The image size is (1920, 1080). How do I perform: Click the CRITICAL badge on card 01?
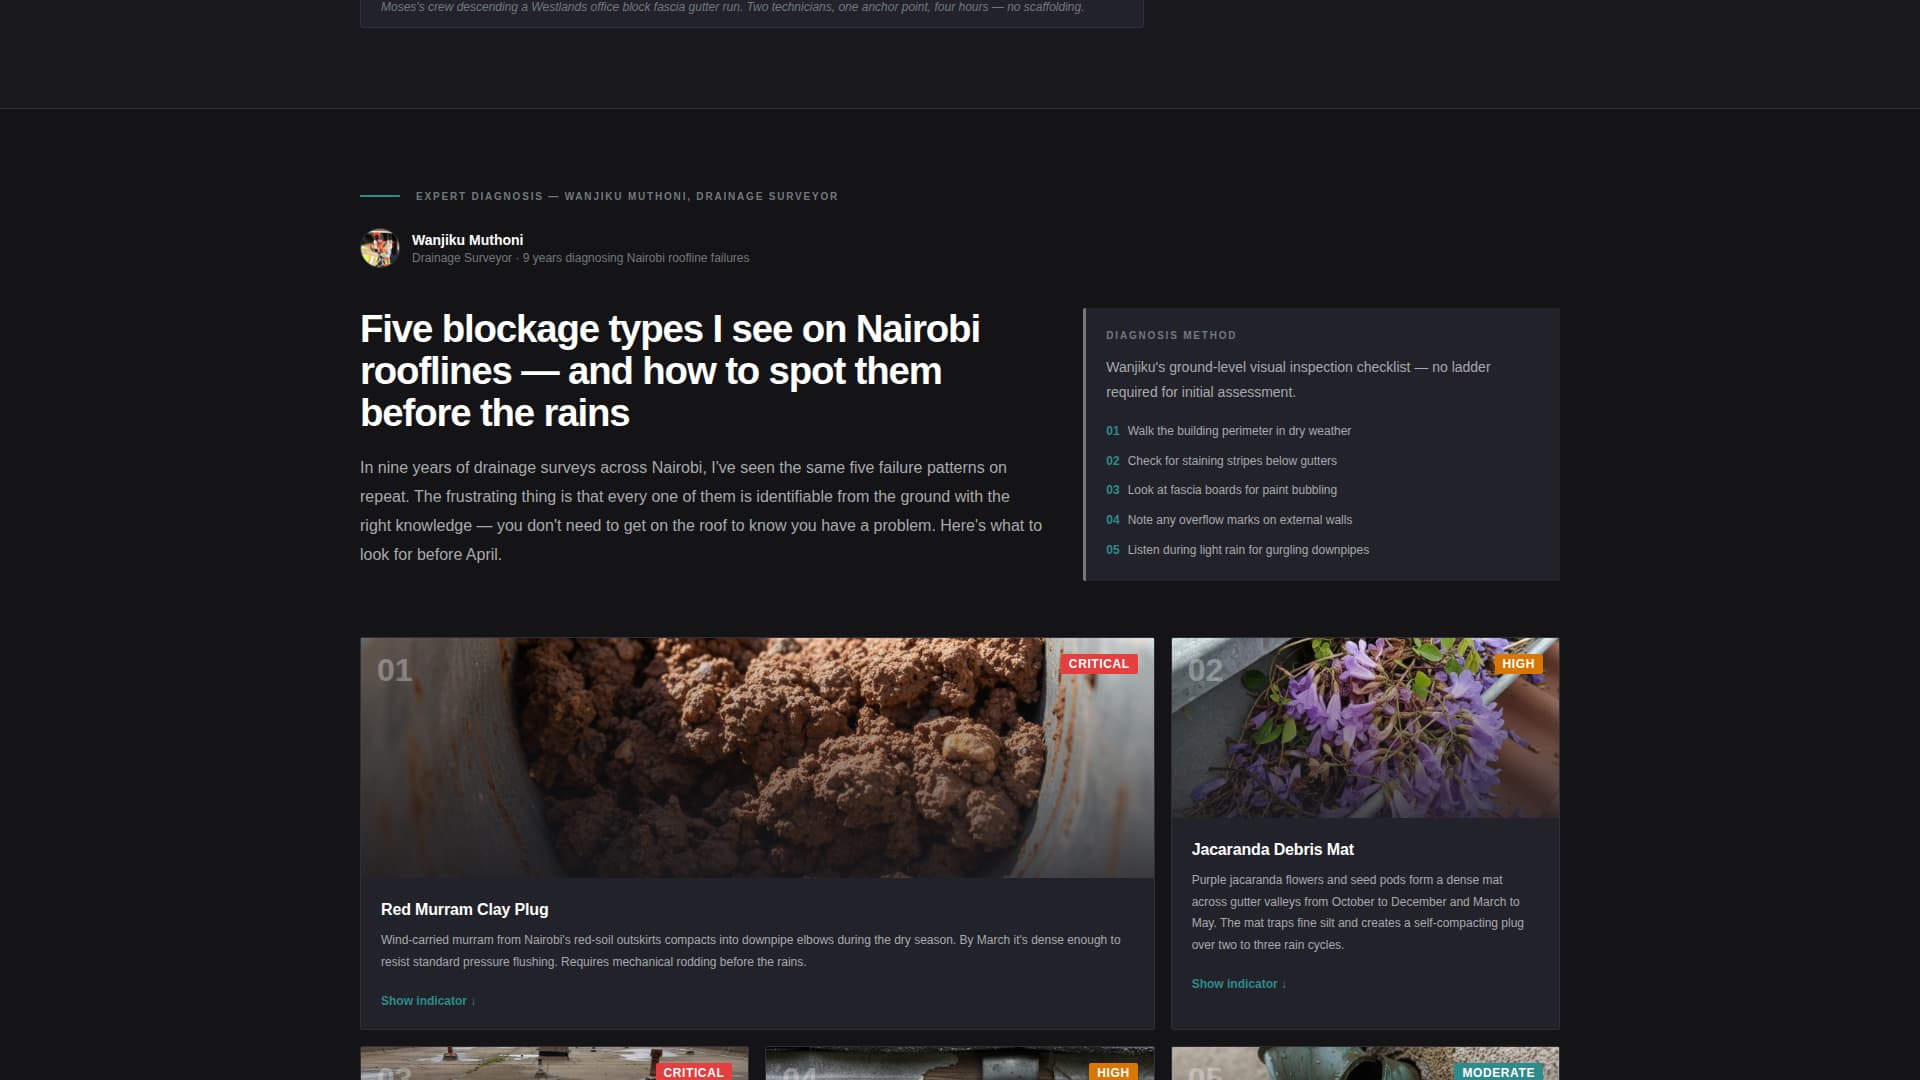point(1098,664)
